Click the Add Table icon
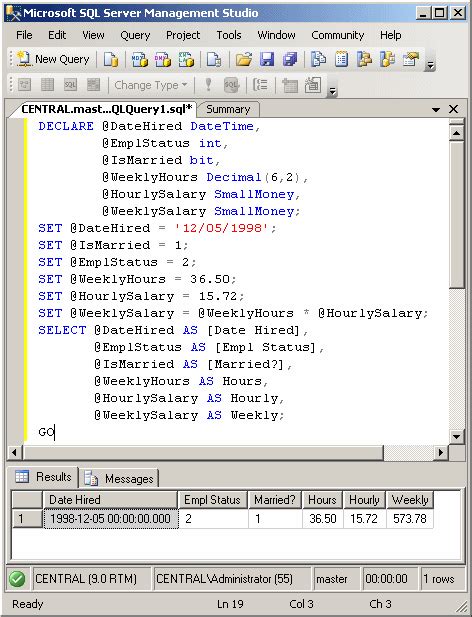The image size is (472, 617). coord(290,85)
